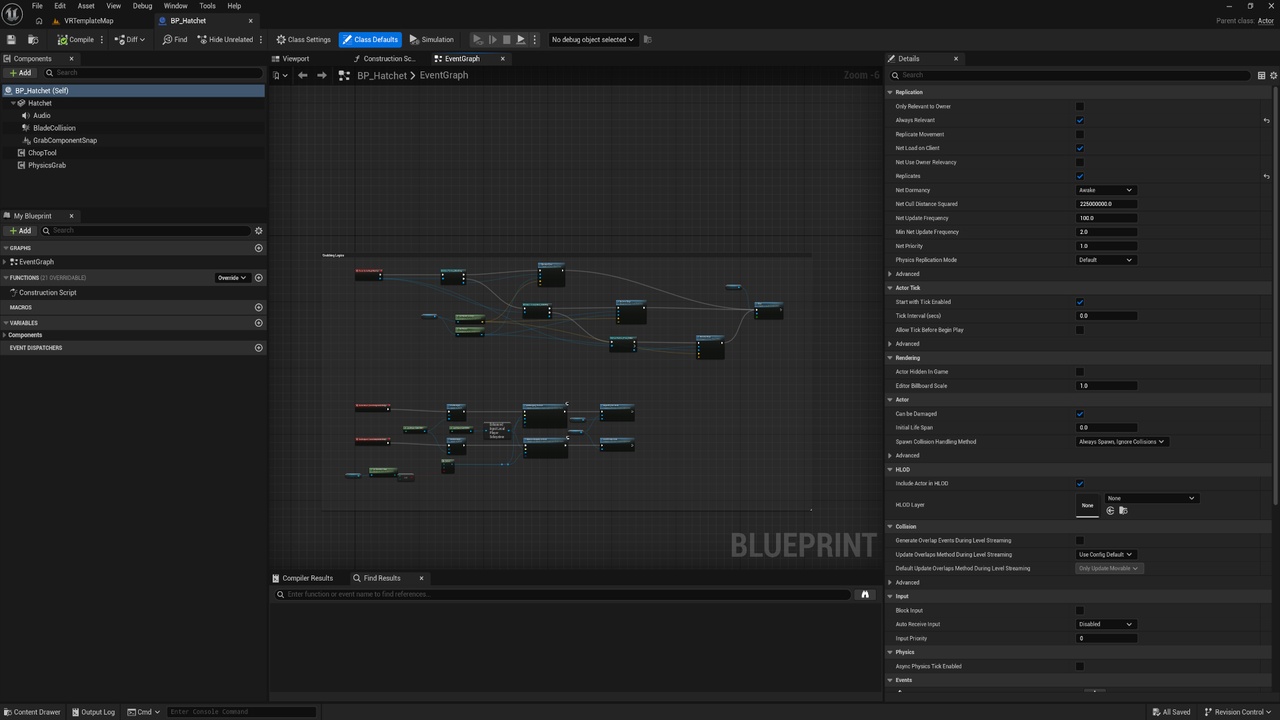Viewport: 1280px width, 720px height.
Task: Open Details panel settings gear
Action: click(x=1273, y=75)
